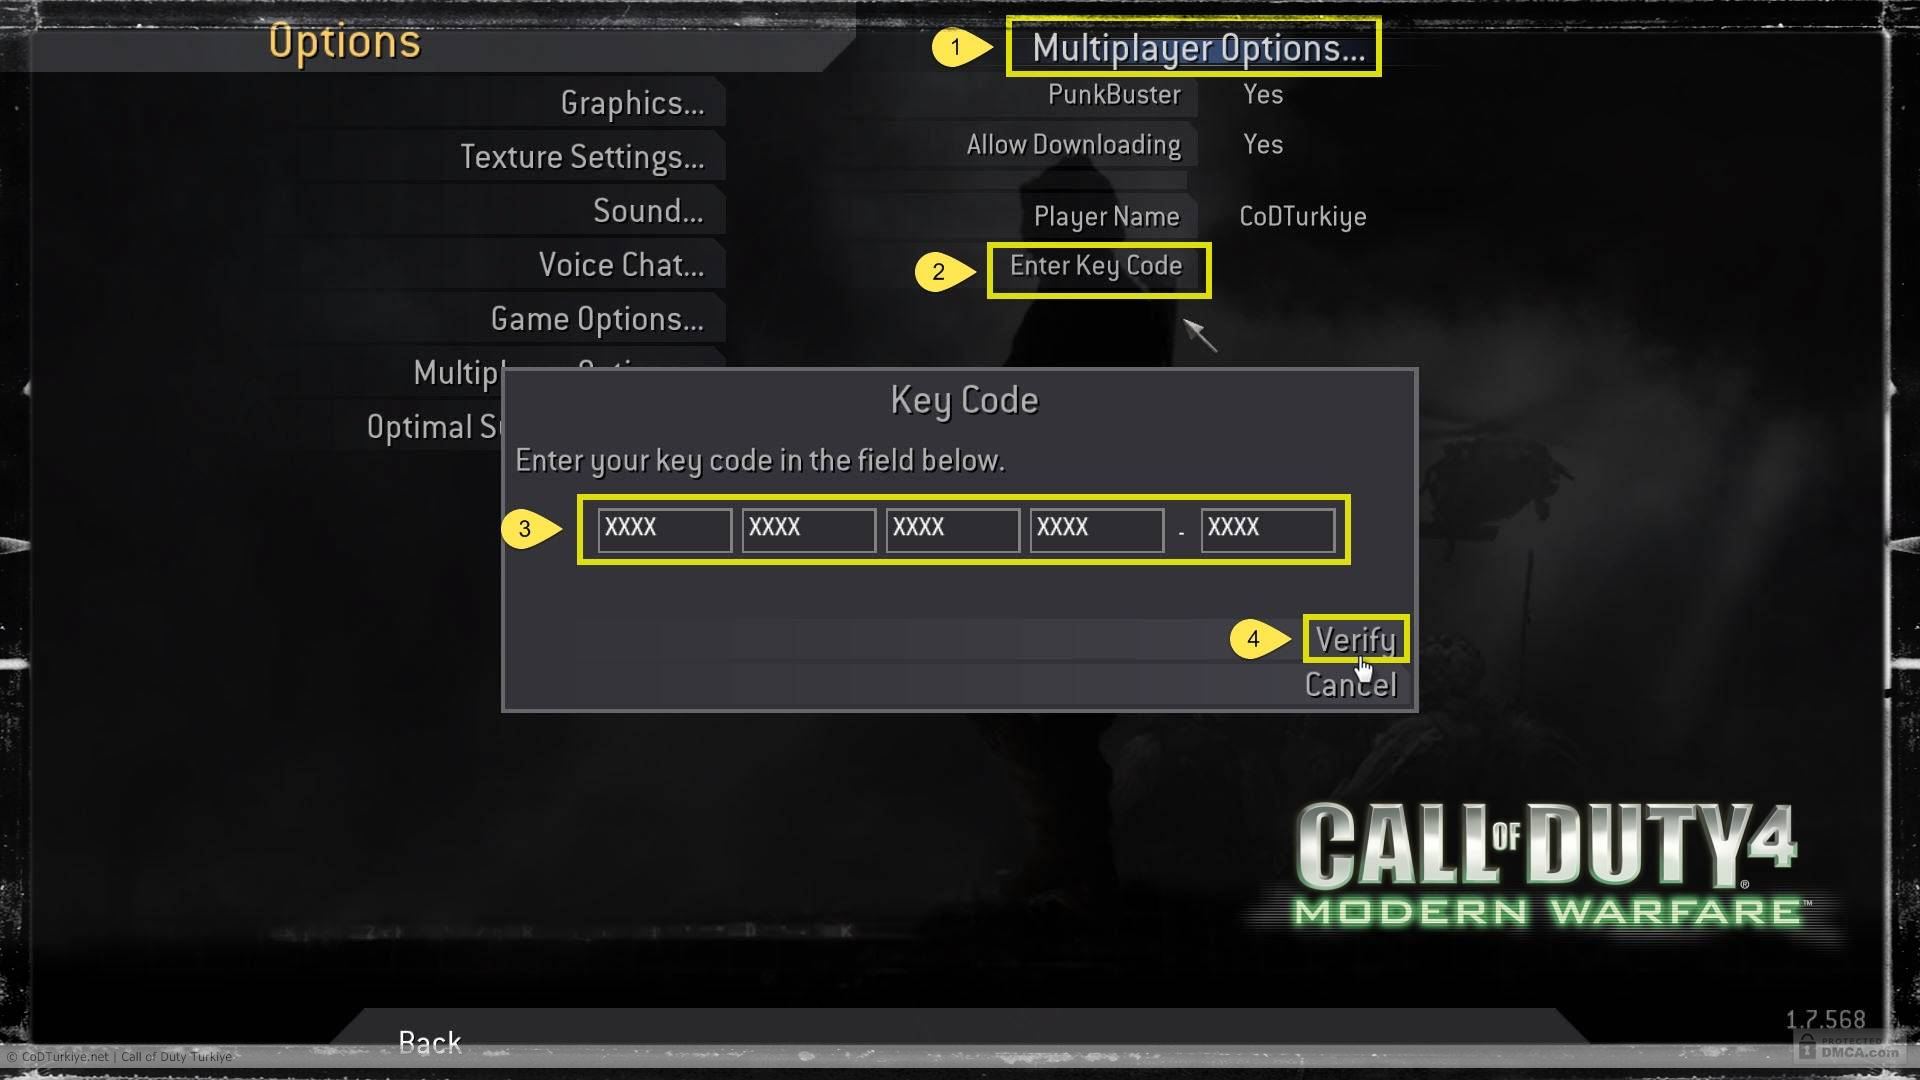Click the Graphics options menu item

click(x=633, y=102)
